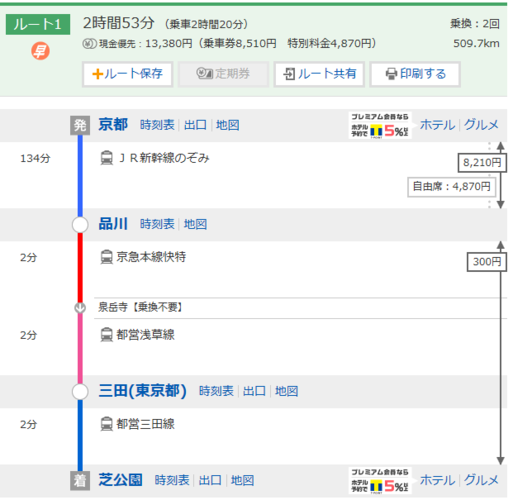Click the 泉岳寺【乗換不要】 row
The image size is (513, 500).
tap(300, 308)
